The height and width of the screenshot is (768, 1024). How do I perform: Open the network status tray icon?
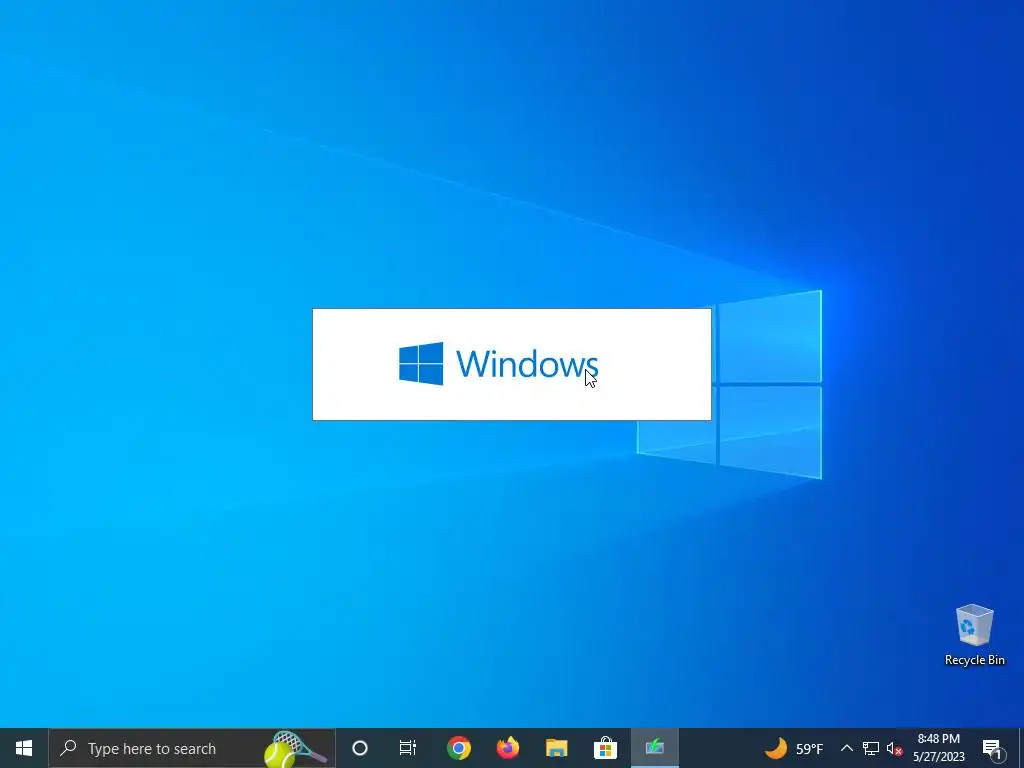tap(871, 748)
